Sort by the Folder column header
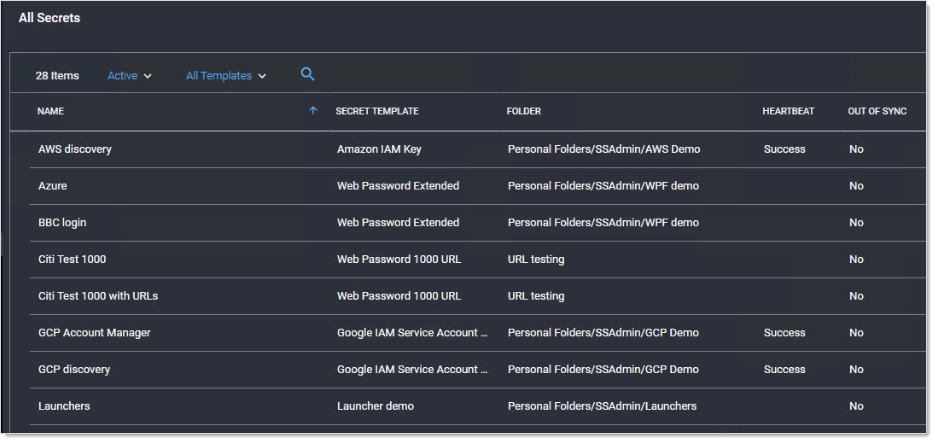The width and height of the screenshot is (935, 442). [x=524, y=112]
